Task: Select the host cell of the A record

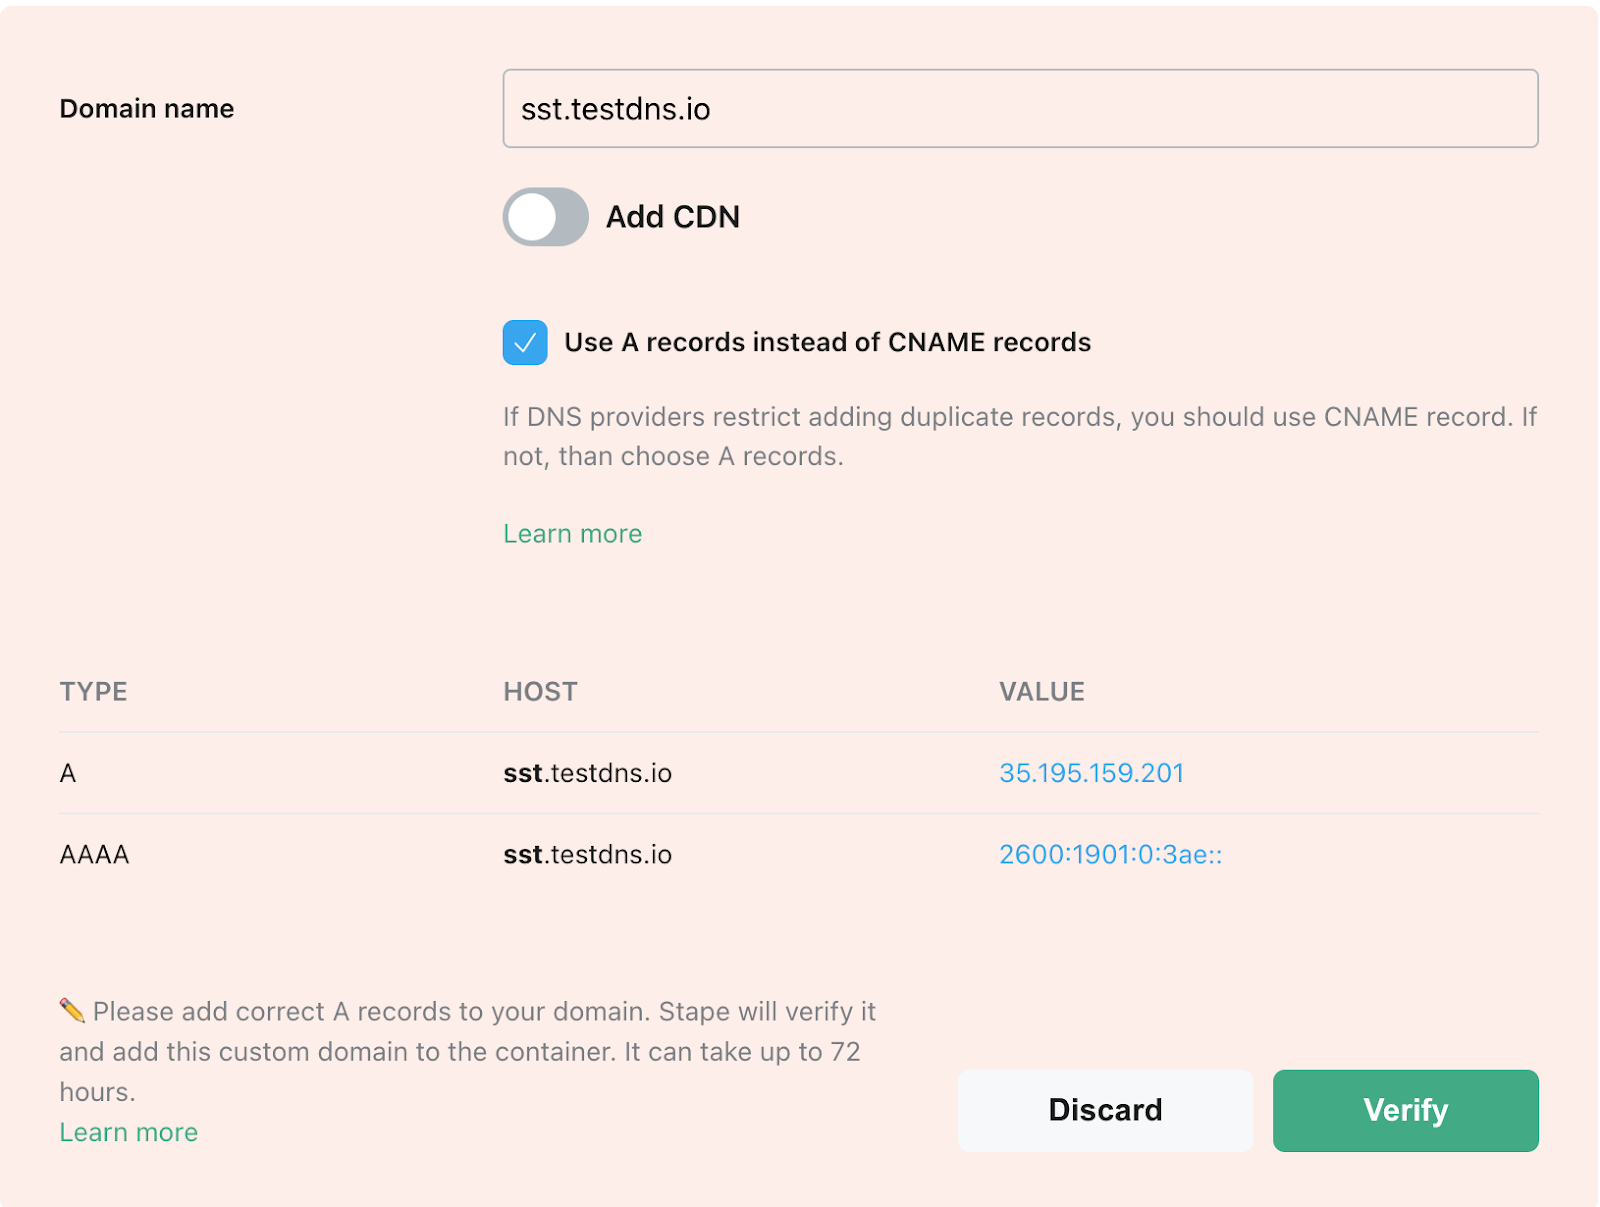Action: (x=587, y=773)
